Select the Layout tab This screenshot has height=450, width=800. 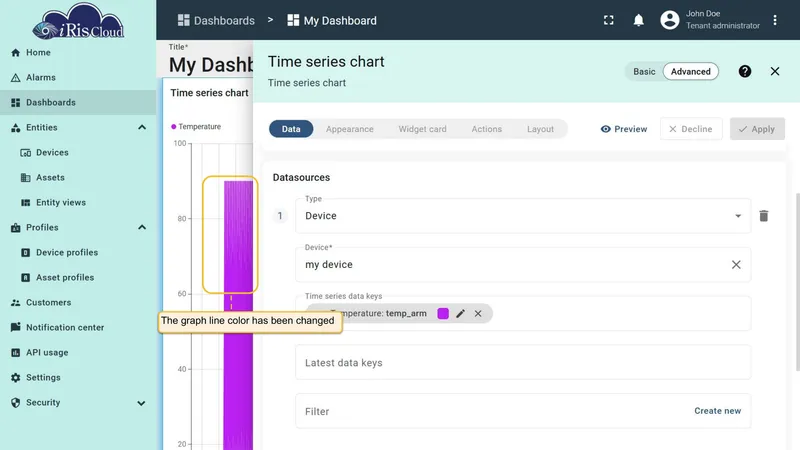tap(540, 129)
